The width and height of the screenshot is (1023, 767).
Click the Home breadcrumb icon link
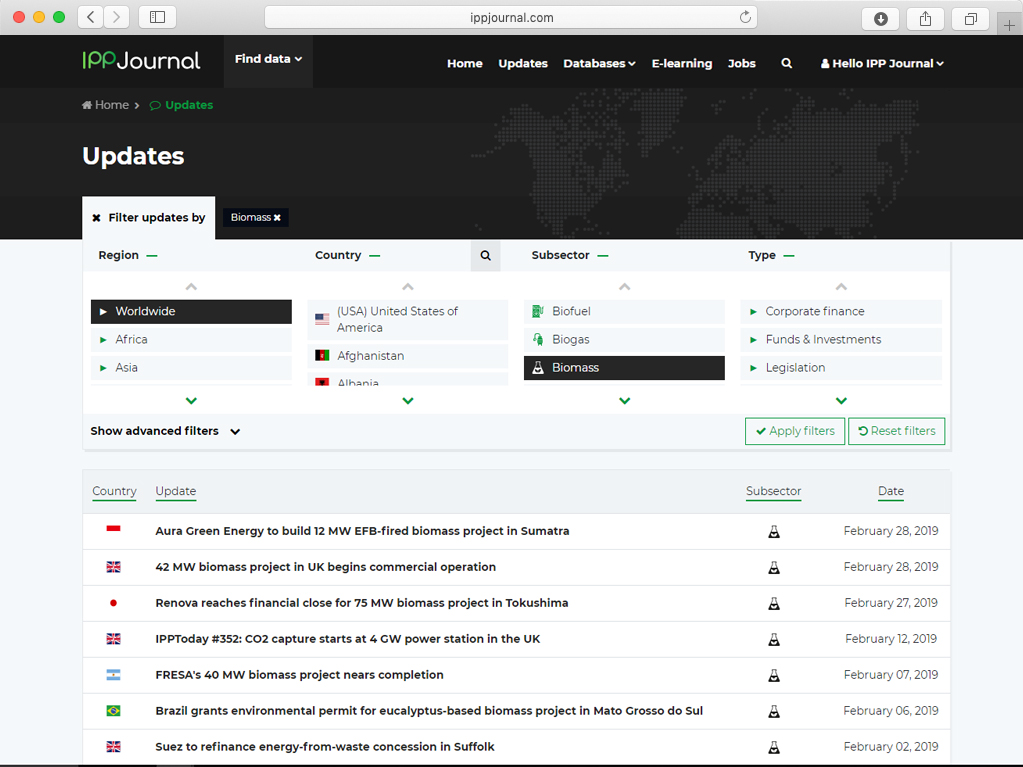tap(105, 105)
